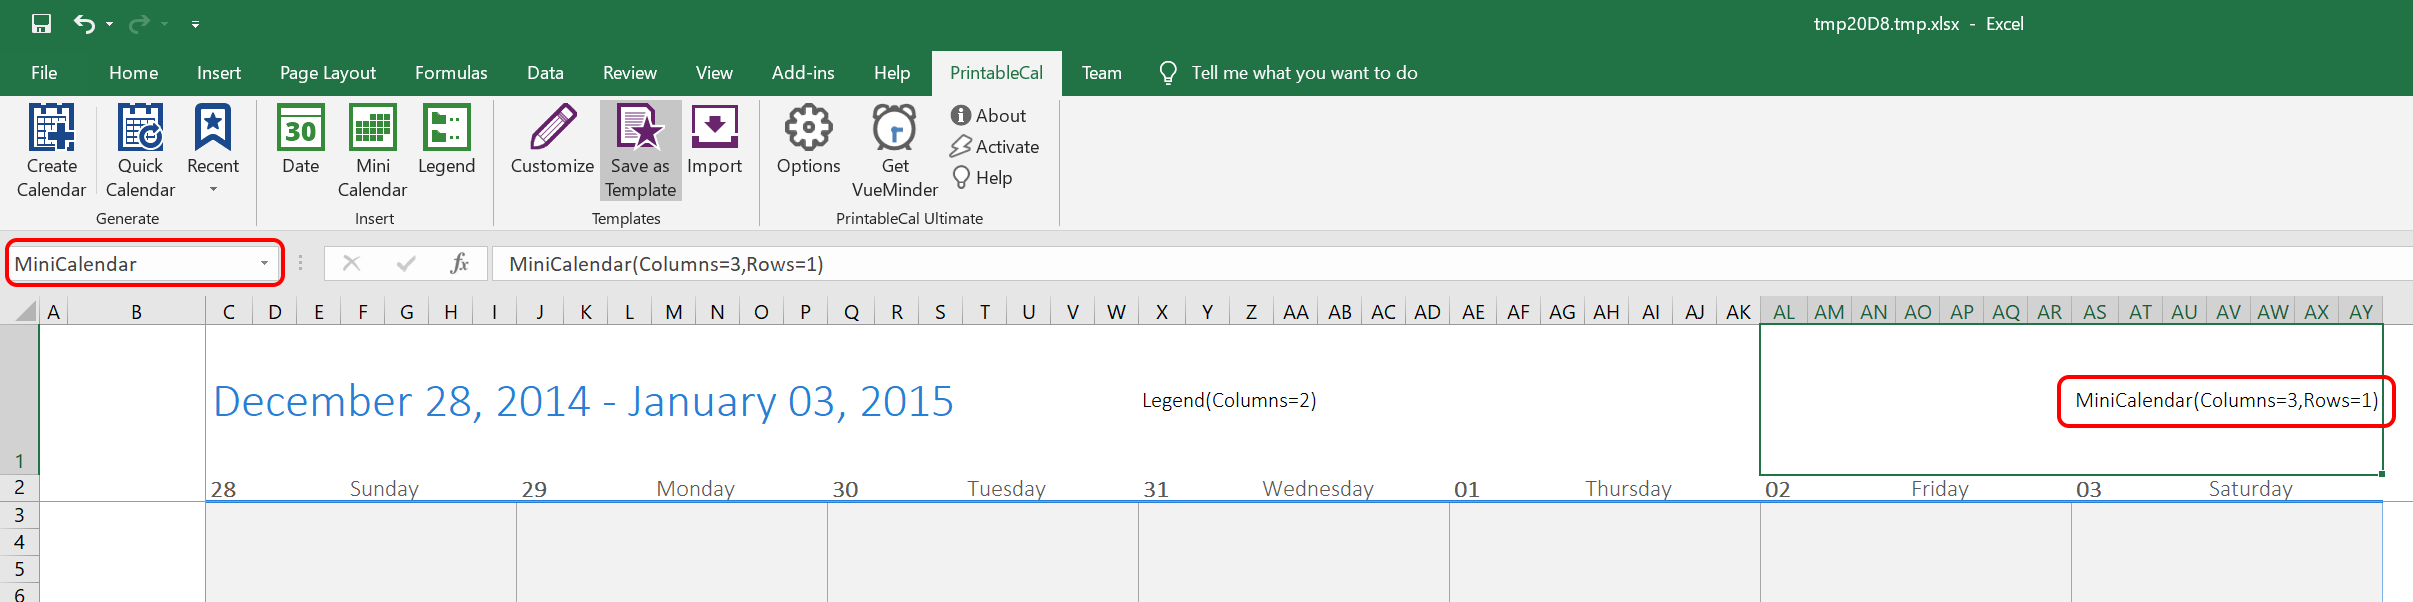2413x602 pixels.
Task: Open the Name Box dropdown arrow
Action: (x=264, y=264)
